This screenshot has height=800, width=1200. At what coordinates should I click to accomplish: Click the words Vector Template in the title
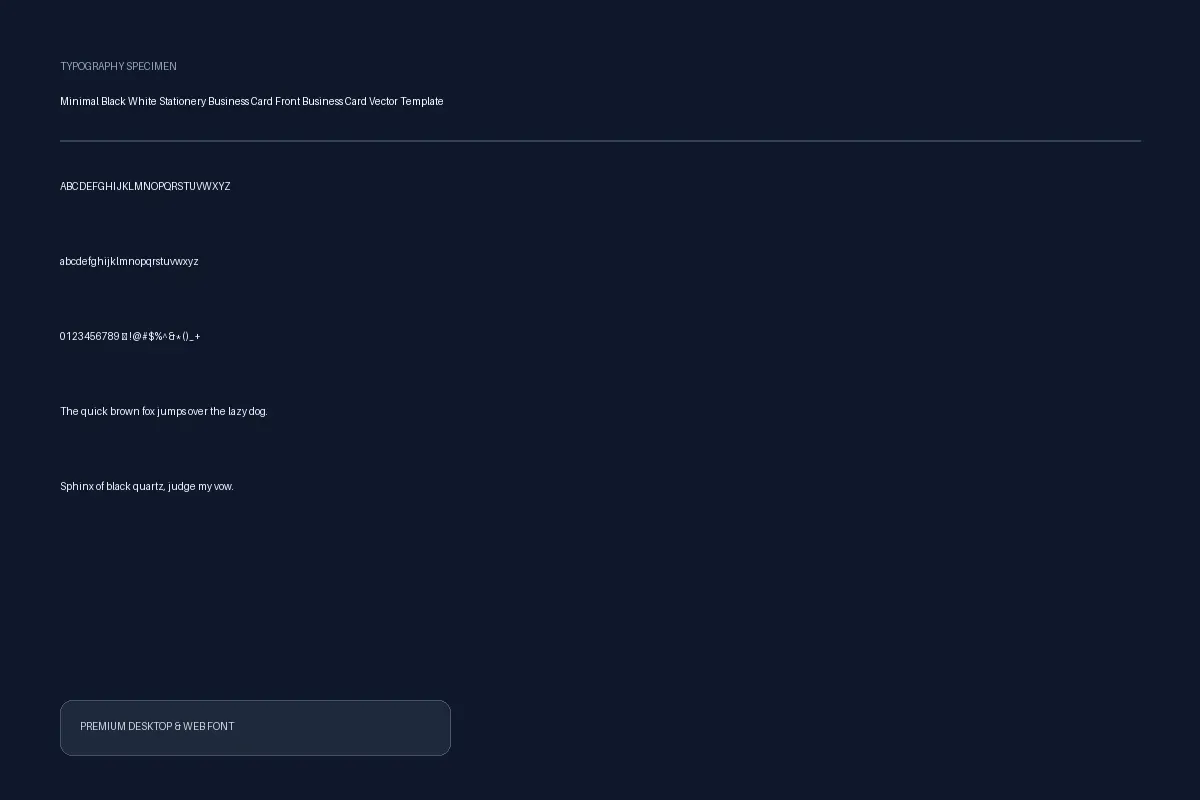coord(406,101)
